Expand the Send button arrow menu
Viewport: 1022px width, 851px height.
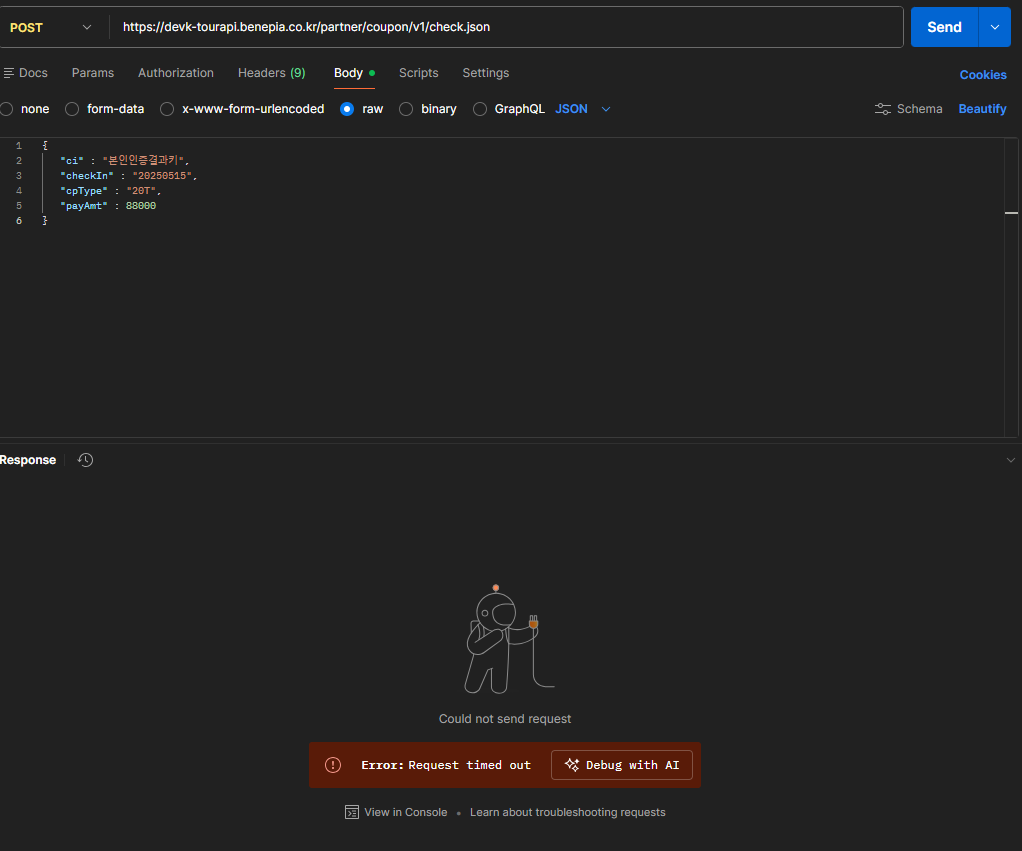tap(994, 27)
